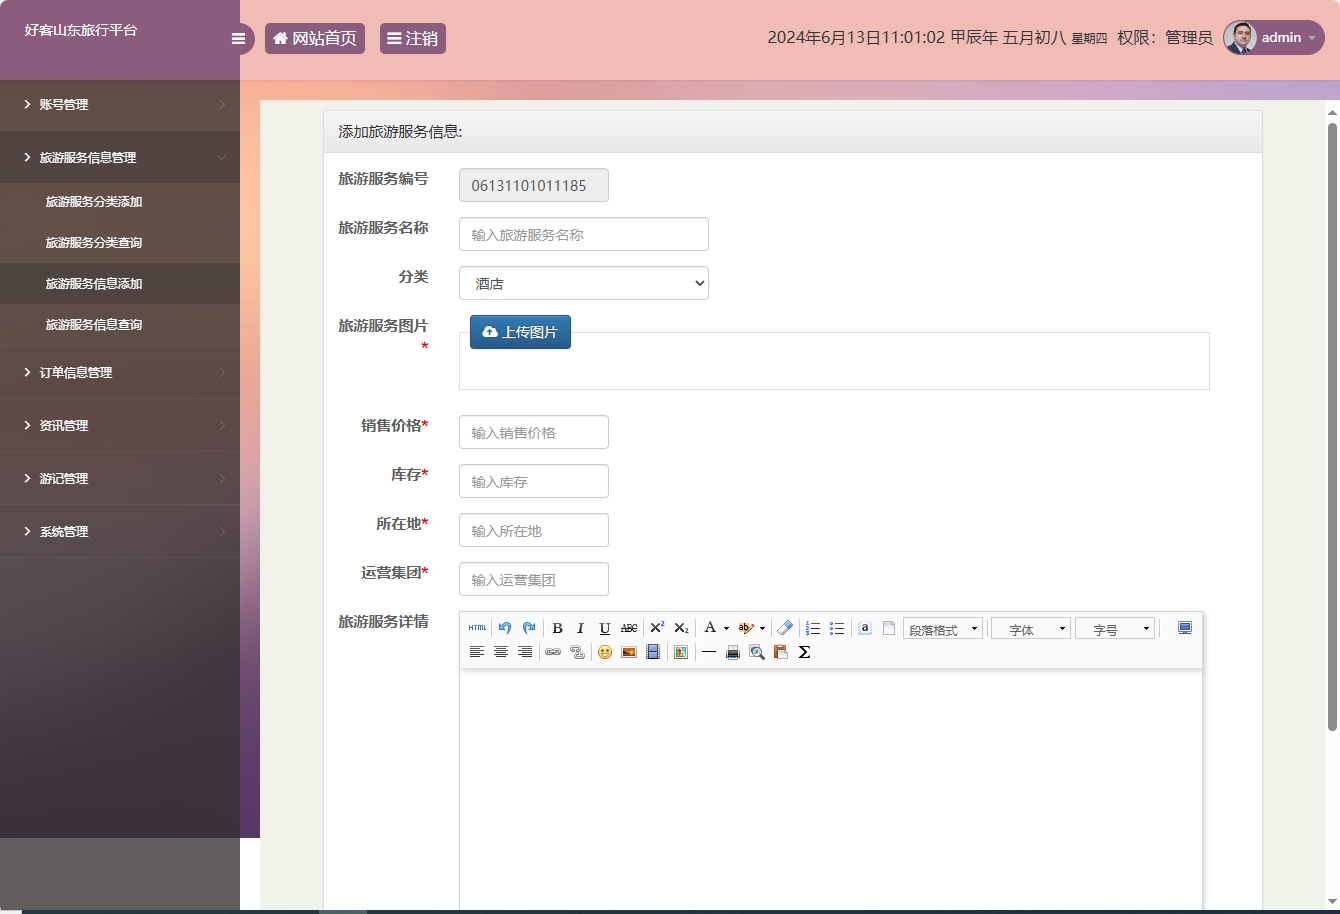Click the print icon in editor
This screenshot has height=914, width=1340.
(732, 652)
